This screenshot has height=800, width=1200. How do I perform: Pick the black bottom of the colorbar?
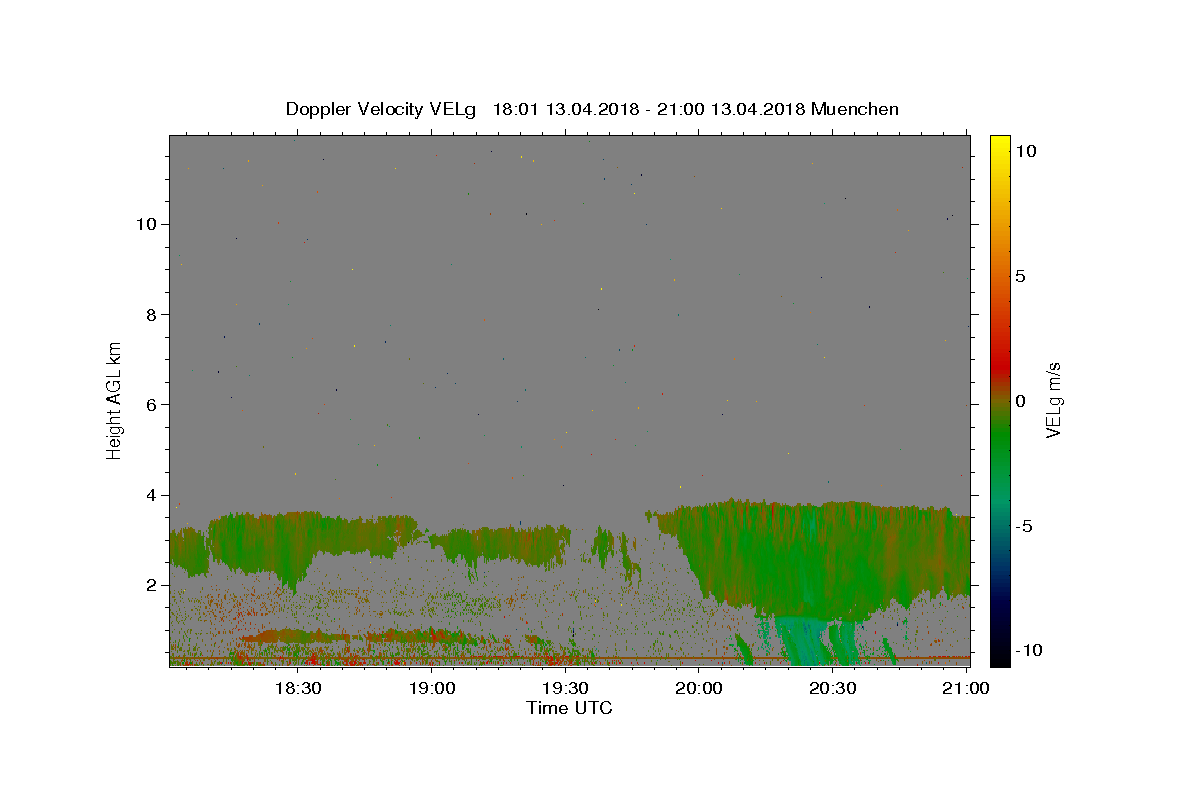click(1000, 655)
